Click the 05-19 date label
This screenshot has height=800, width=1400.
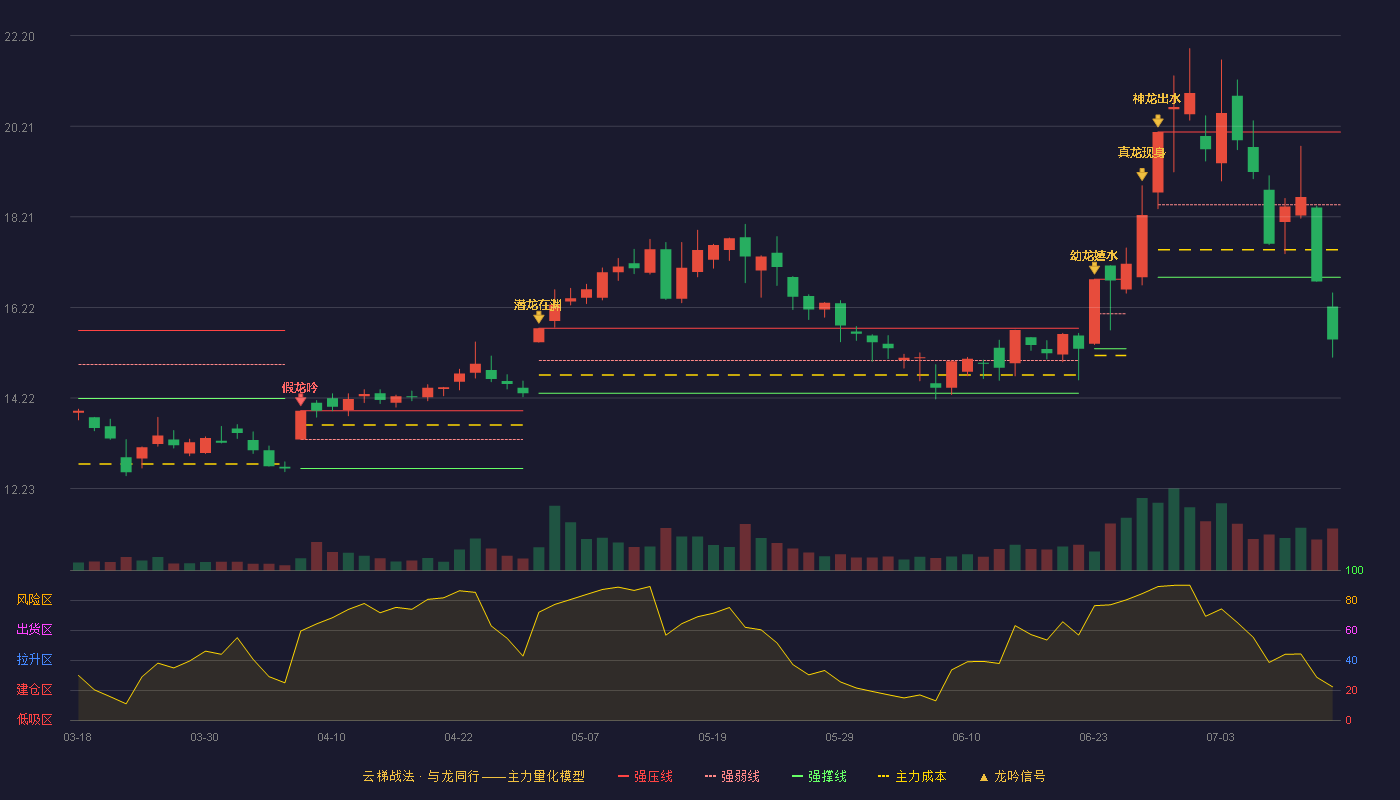coord(712,737)
